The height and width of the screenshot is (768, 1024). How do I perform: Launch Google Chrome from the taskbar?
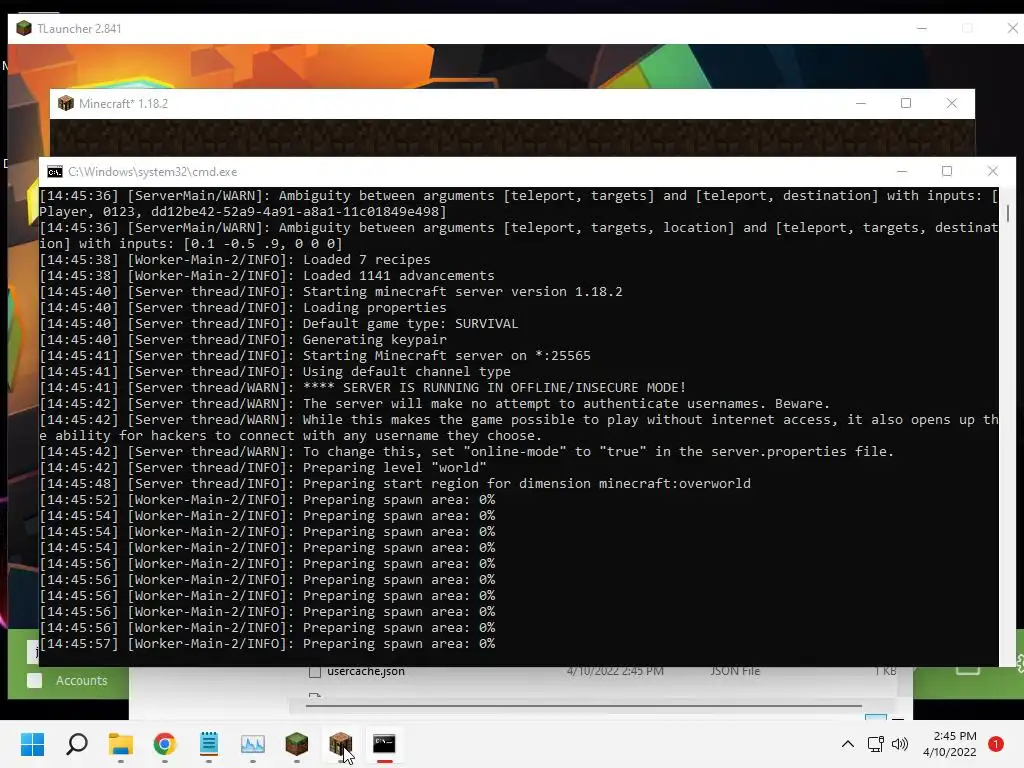pos(165,744)
